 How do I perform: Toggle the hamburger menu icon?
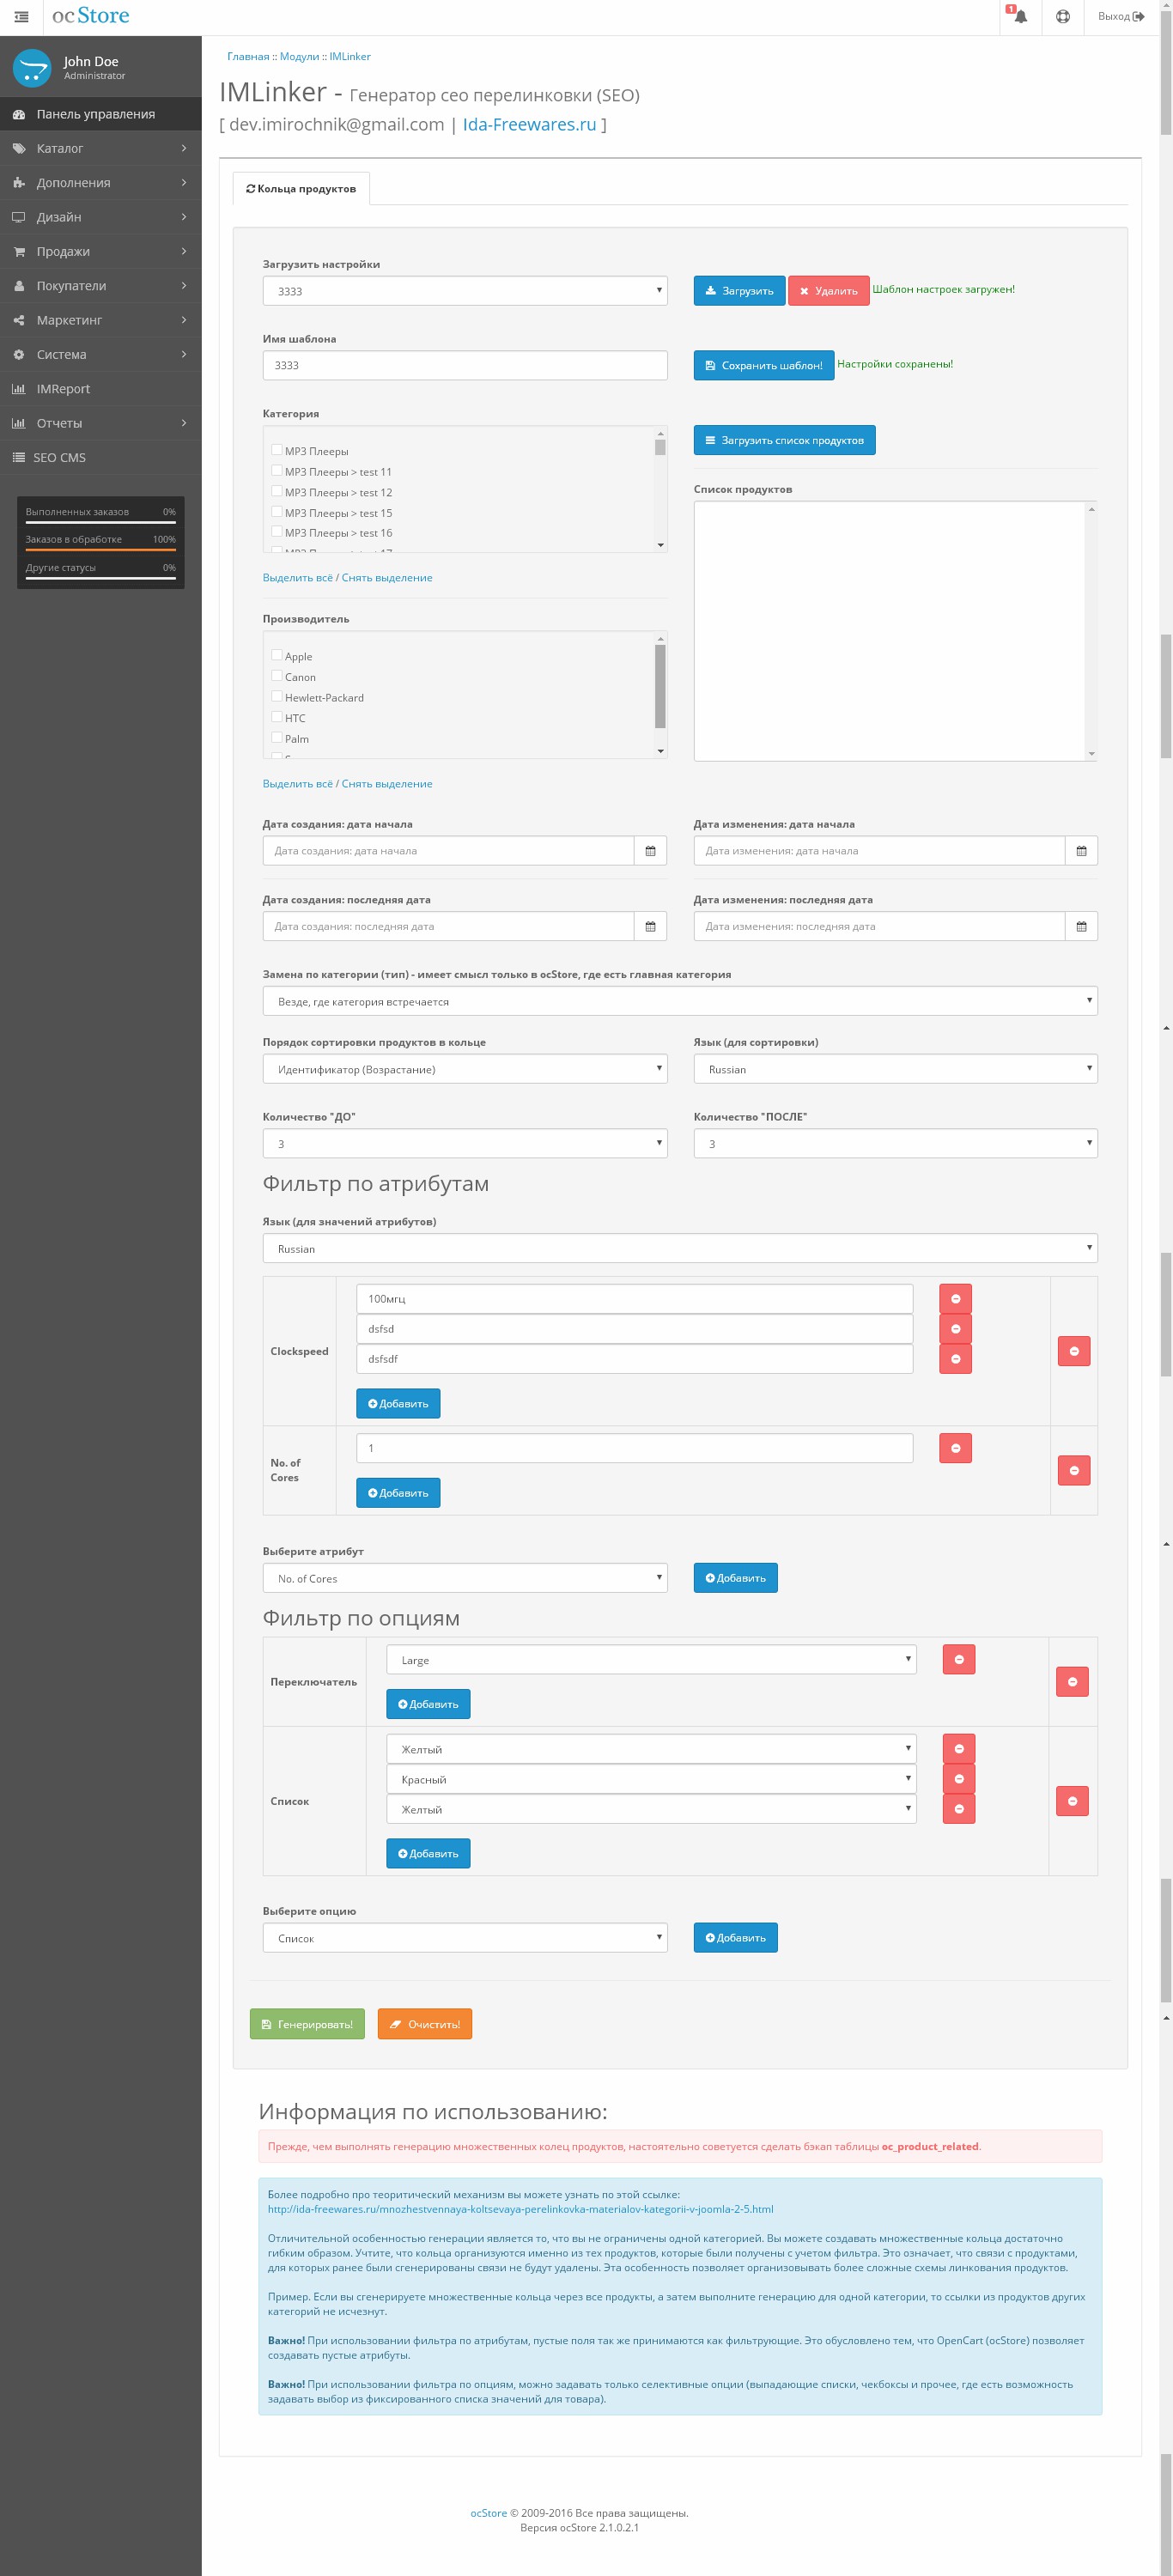click(21, 17)
